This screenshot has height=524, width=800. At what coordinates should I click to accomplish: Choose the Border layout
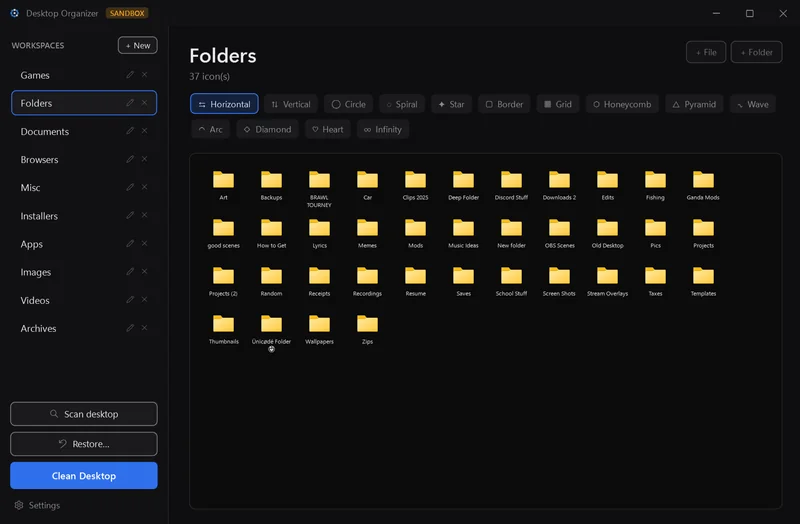coord(504,104)
